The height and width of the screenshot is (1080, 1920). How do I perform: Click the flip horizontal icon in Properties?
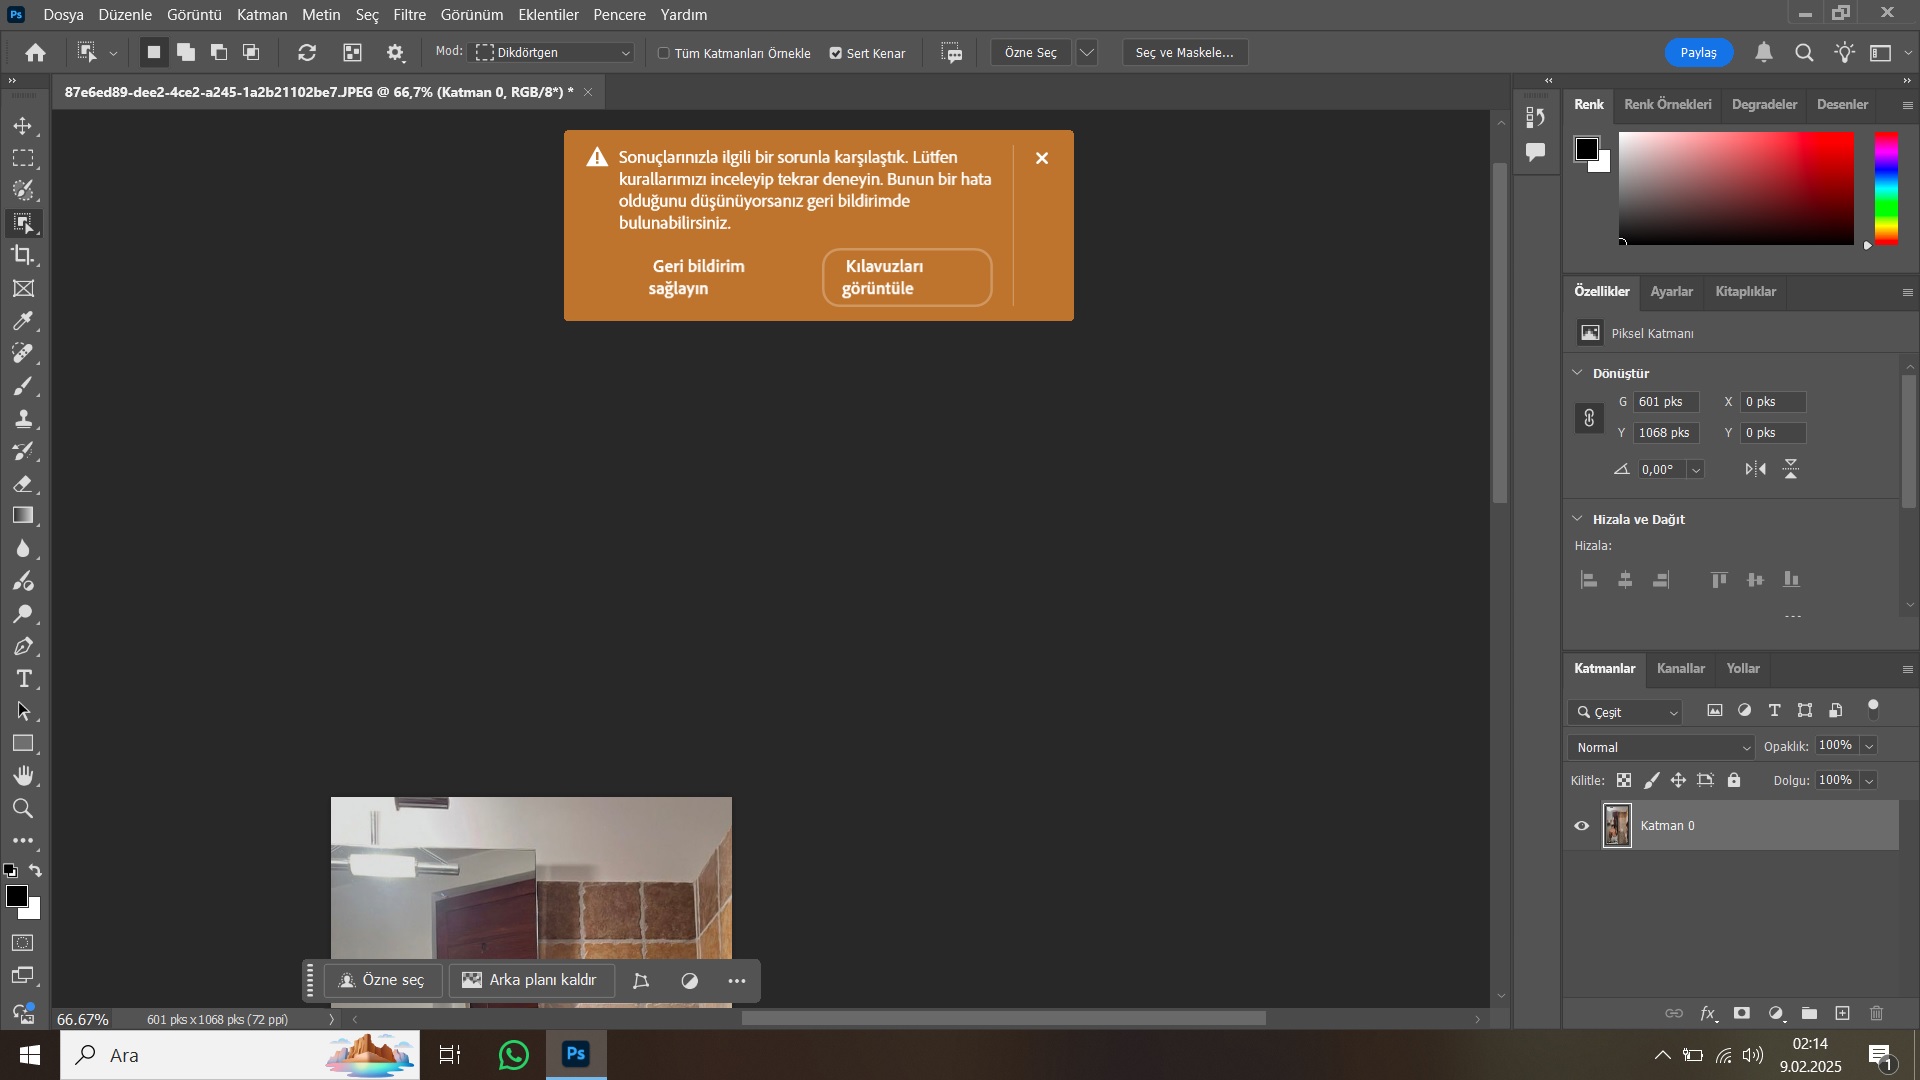(1755, 469)
